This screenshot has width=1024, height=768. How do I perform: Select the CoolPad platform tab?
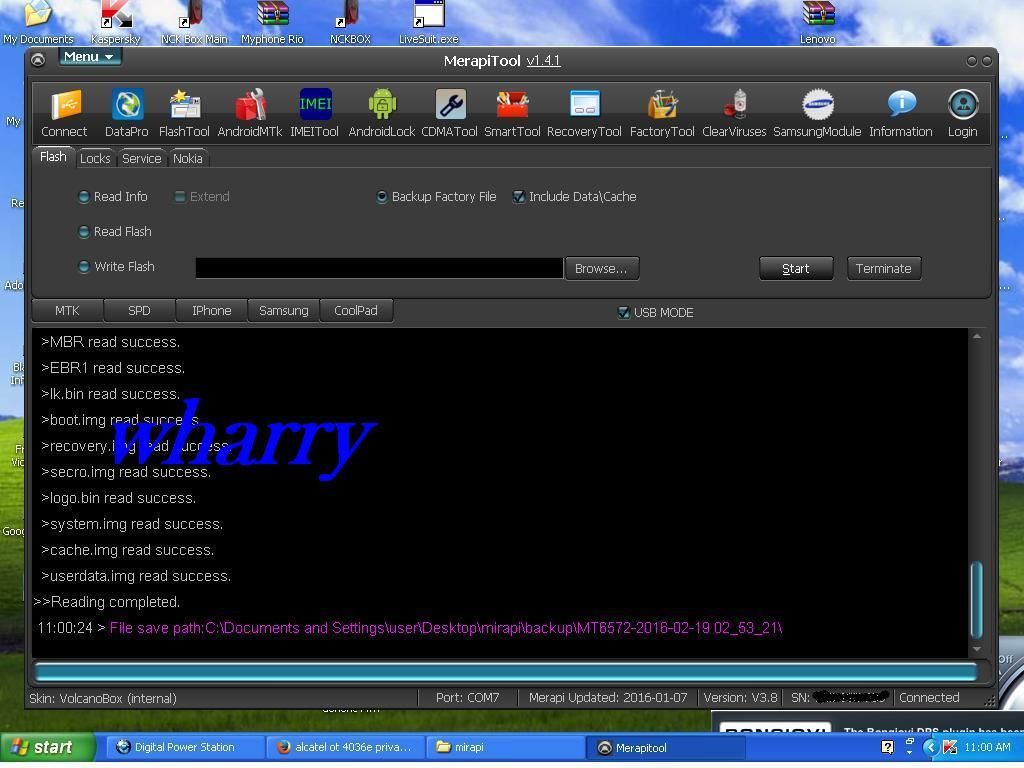[x=356, y=311]
